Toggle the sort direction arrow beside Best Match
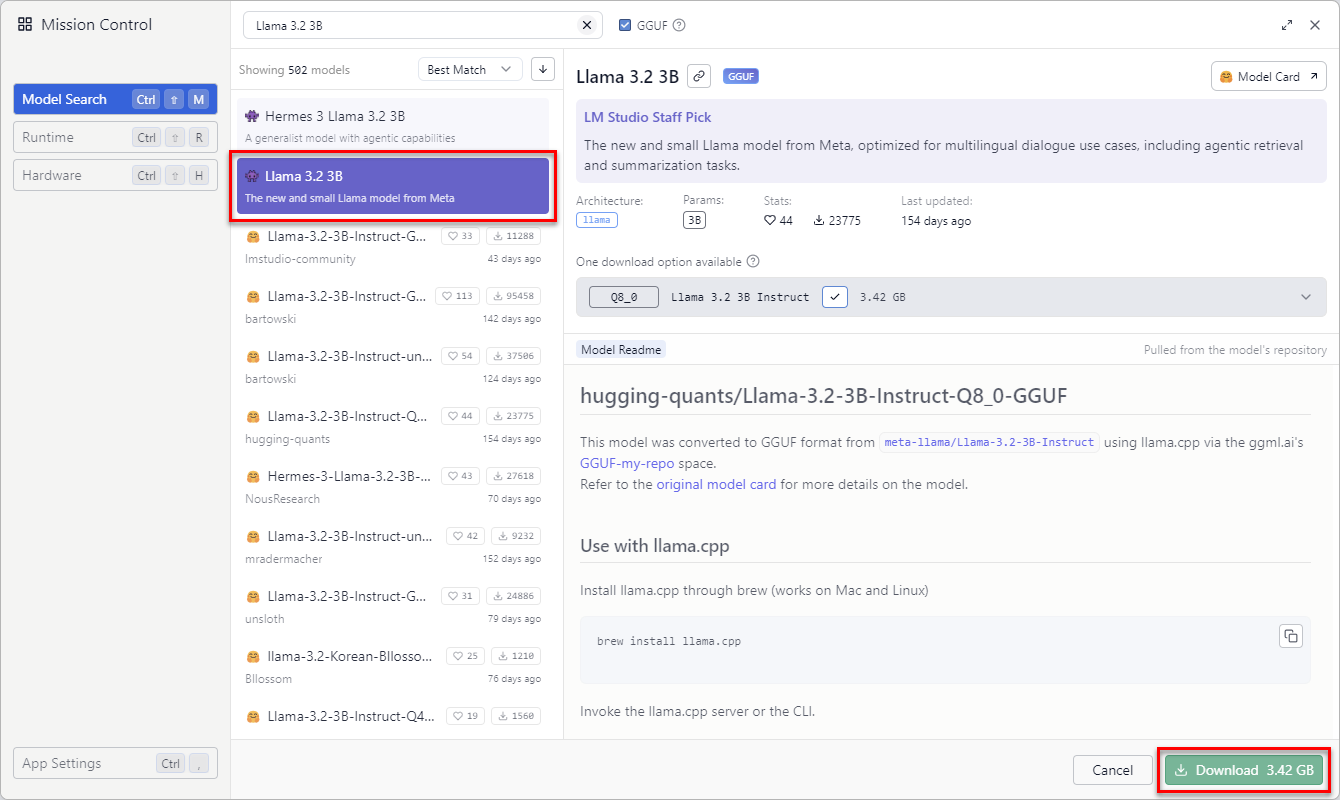 click(542, 68)
